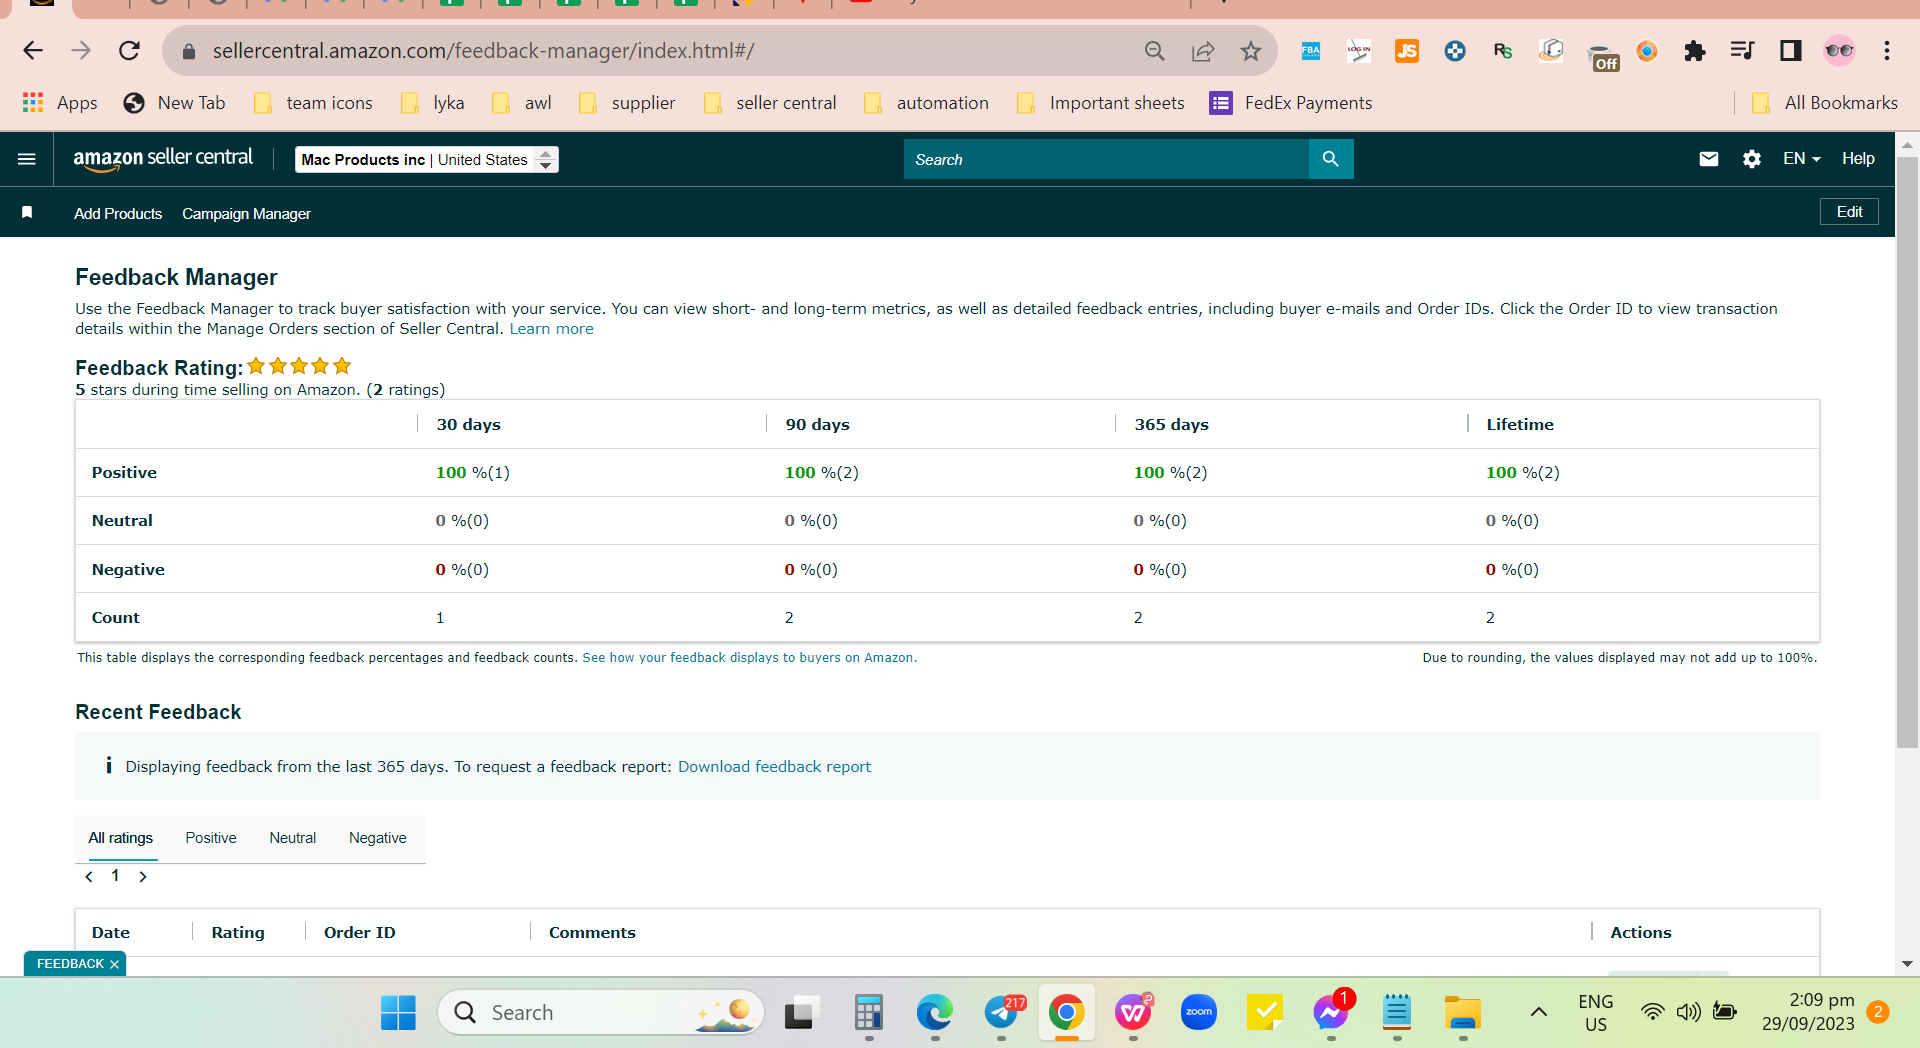Open the Help link
1920x1048 pixels.
tap(1858, 158)
